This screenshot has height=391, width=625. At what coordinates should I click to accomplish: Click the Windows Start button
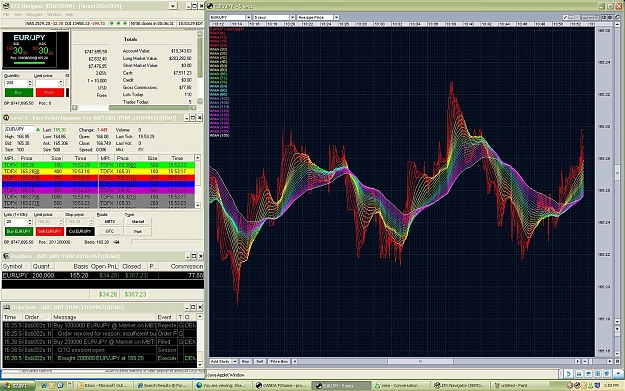(x=18, y=385)
